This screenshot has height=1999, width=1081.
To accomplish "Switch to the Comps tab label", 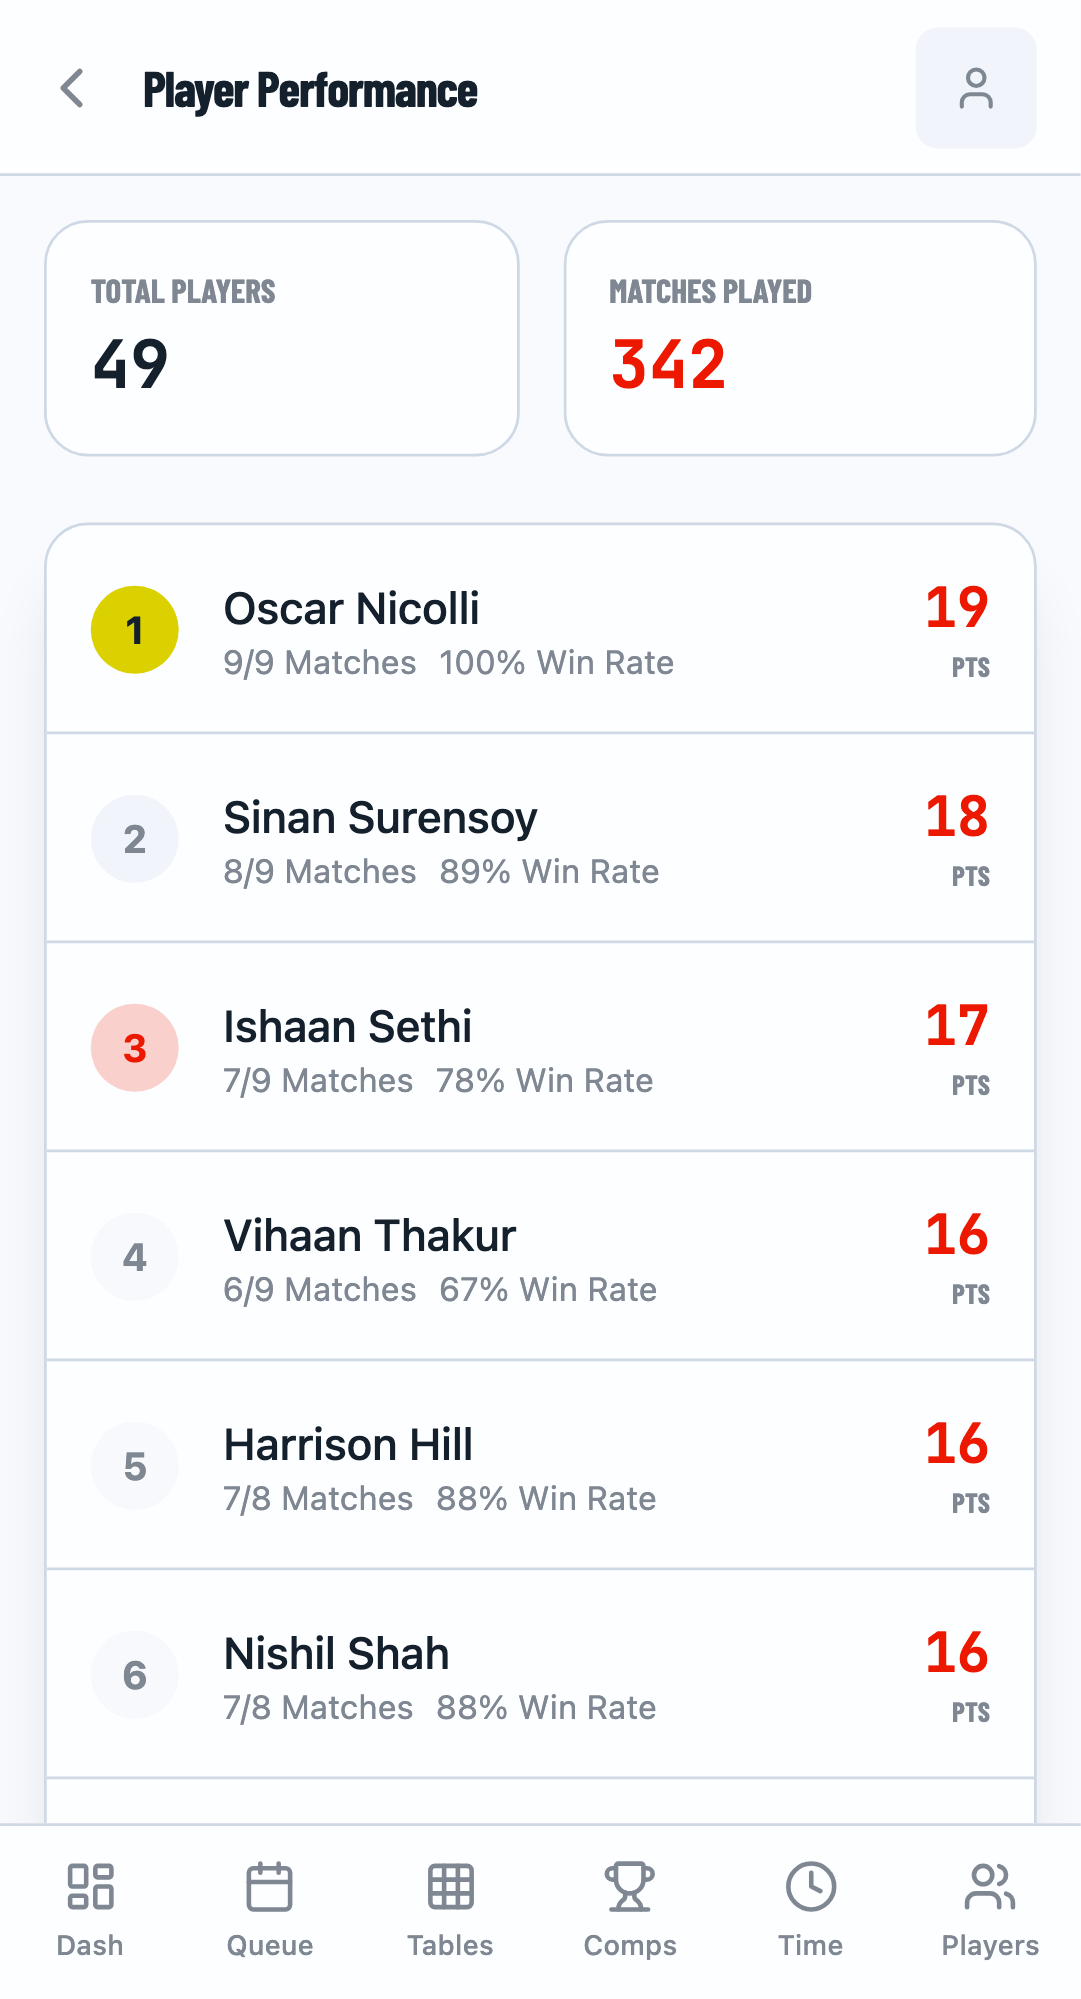I will [630, 1945].
